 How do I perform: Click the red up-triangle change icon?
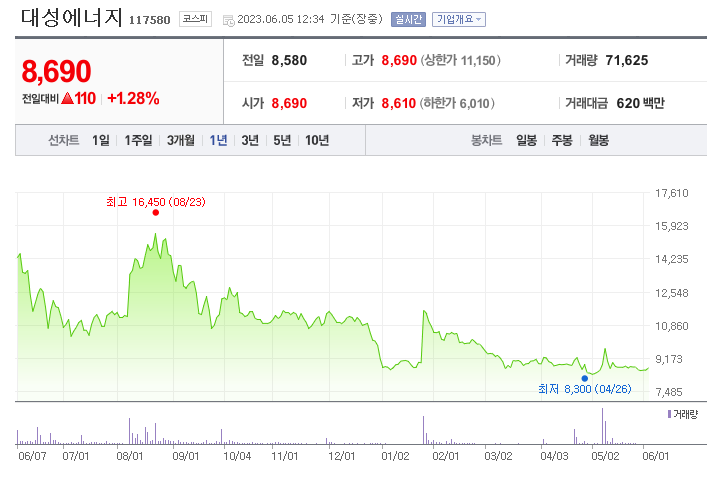point(67,98)
